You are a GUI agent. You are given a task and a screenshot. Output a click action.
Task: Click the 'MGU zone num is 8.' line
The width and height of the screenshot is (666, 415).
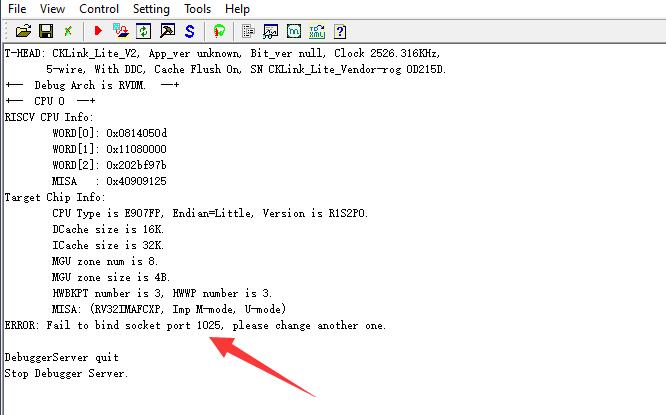point(105,261)
